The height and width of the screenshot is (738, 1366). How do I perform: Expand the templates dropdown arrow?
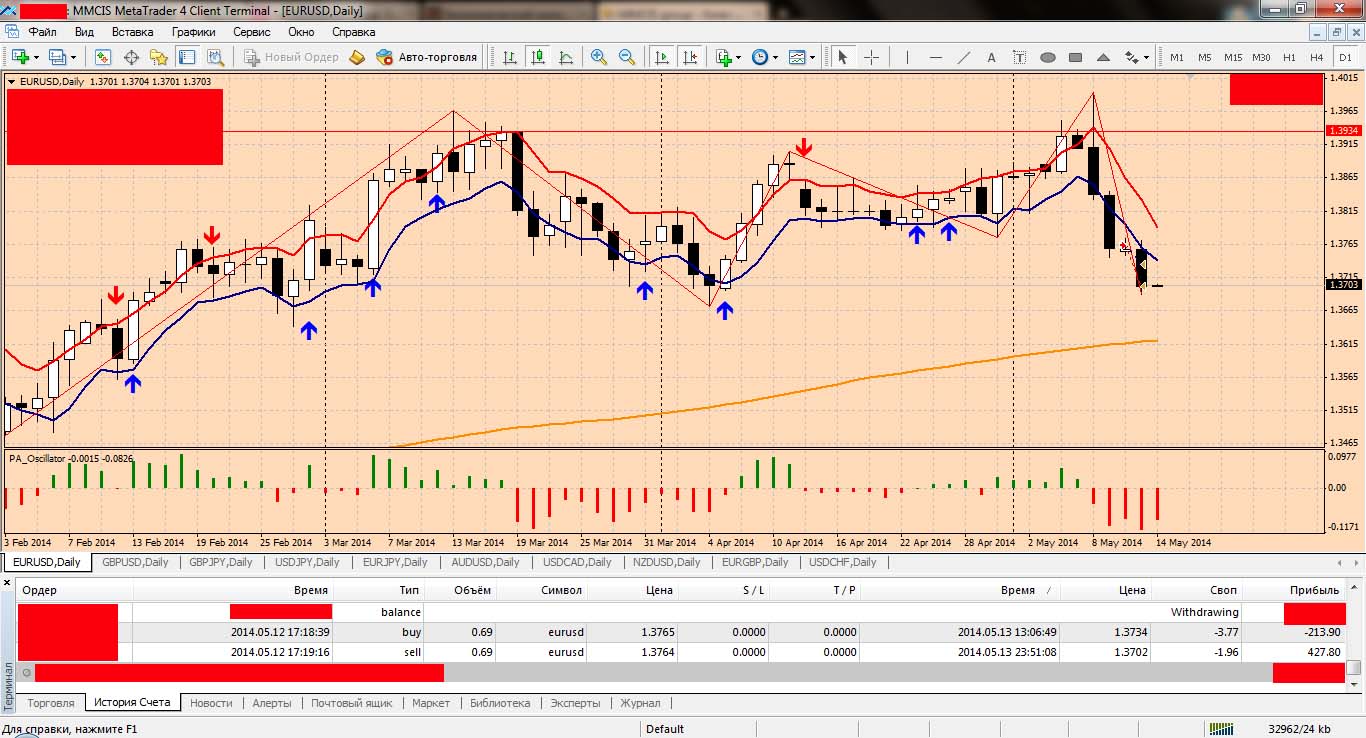coord(812,58)
